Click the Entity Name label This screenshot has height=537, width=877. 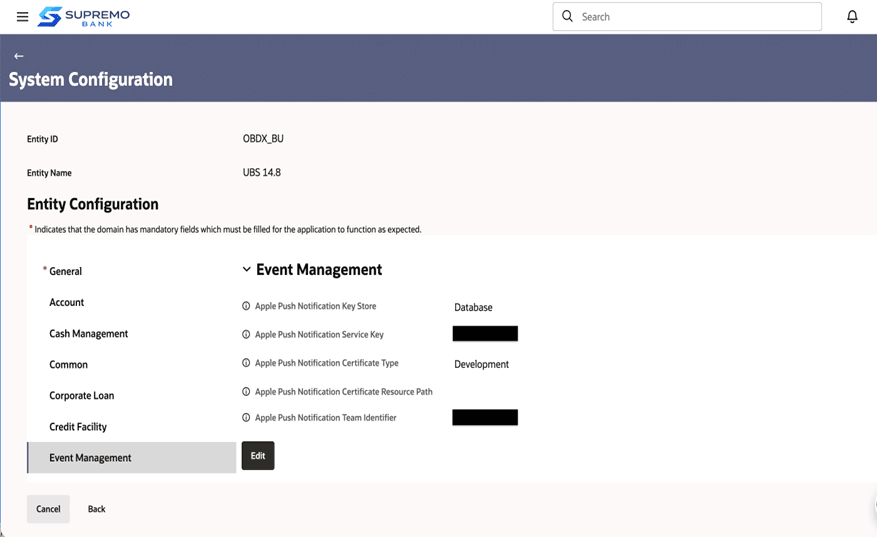click(49, 173)
